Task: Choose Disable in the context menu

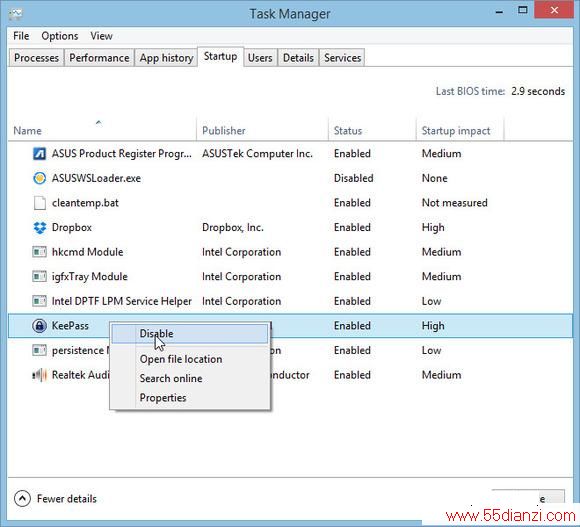Action: tap(190, 334)
